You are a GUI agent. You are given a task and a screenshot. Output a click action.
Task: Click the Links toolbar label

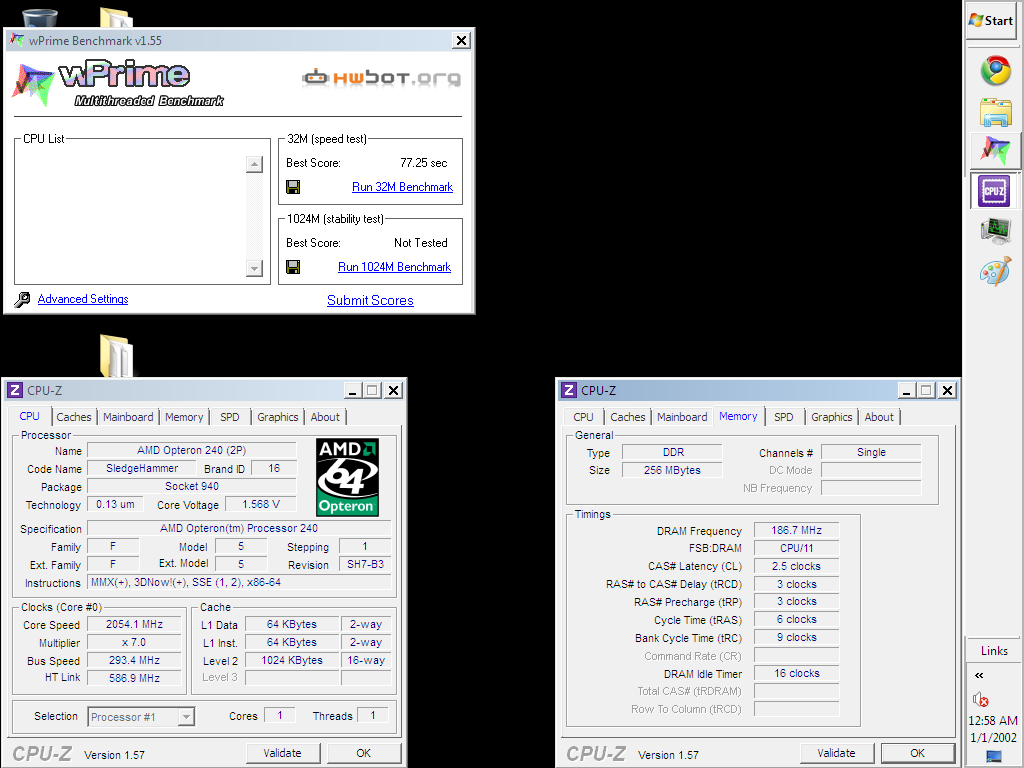coord(994,650)
